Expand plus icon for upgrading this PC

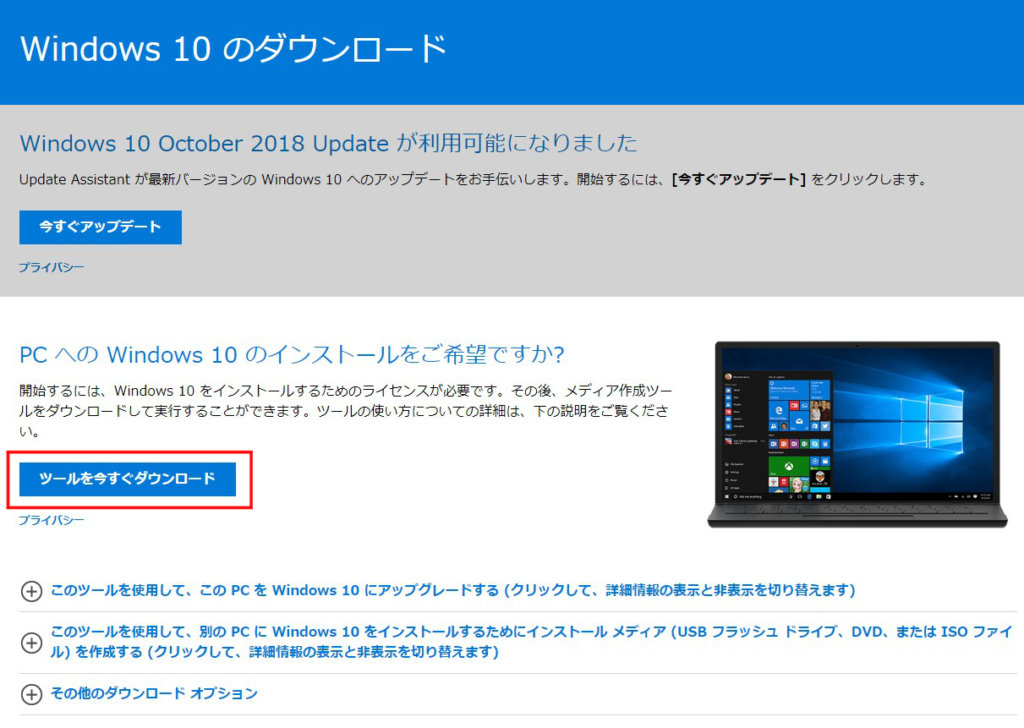pos(31,591)
